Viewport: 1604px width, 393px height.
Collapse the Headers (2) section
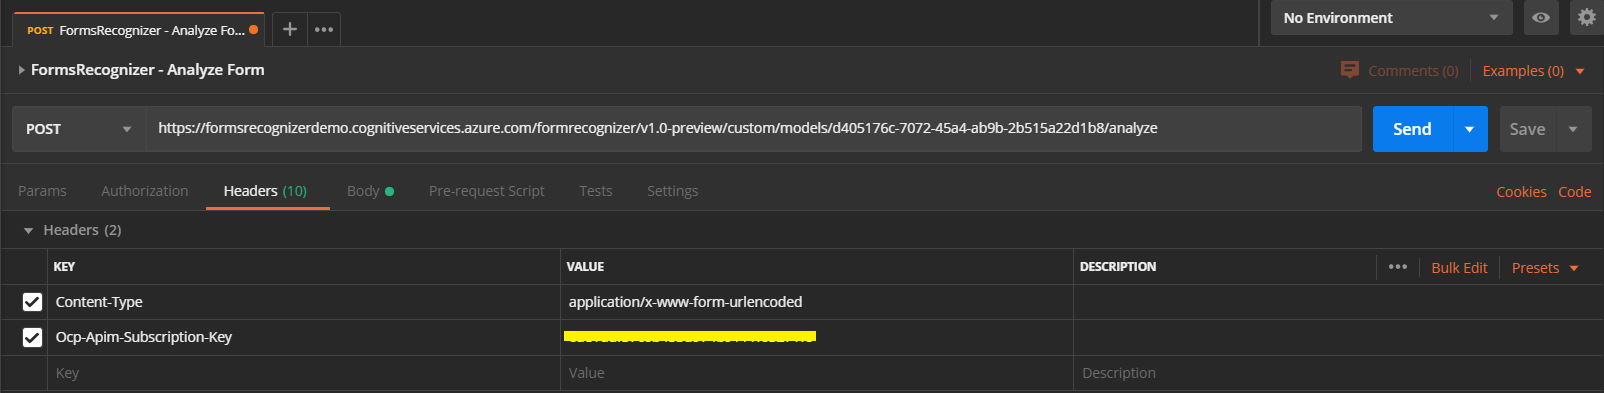28,230
